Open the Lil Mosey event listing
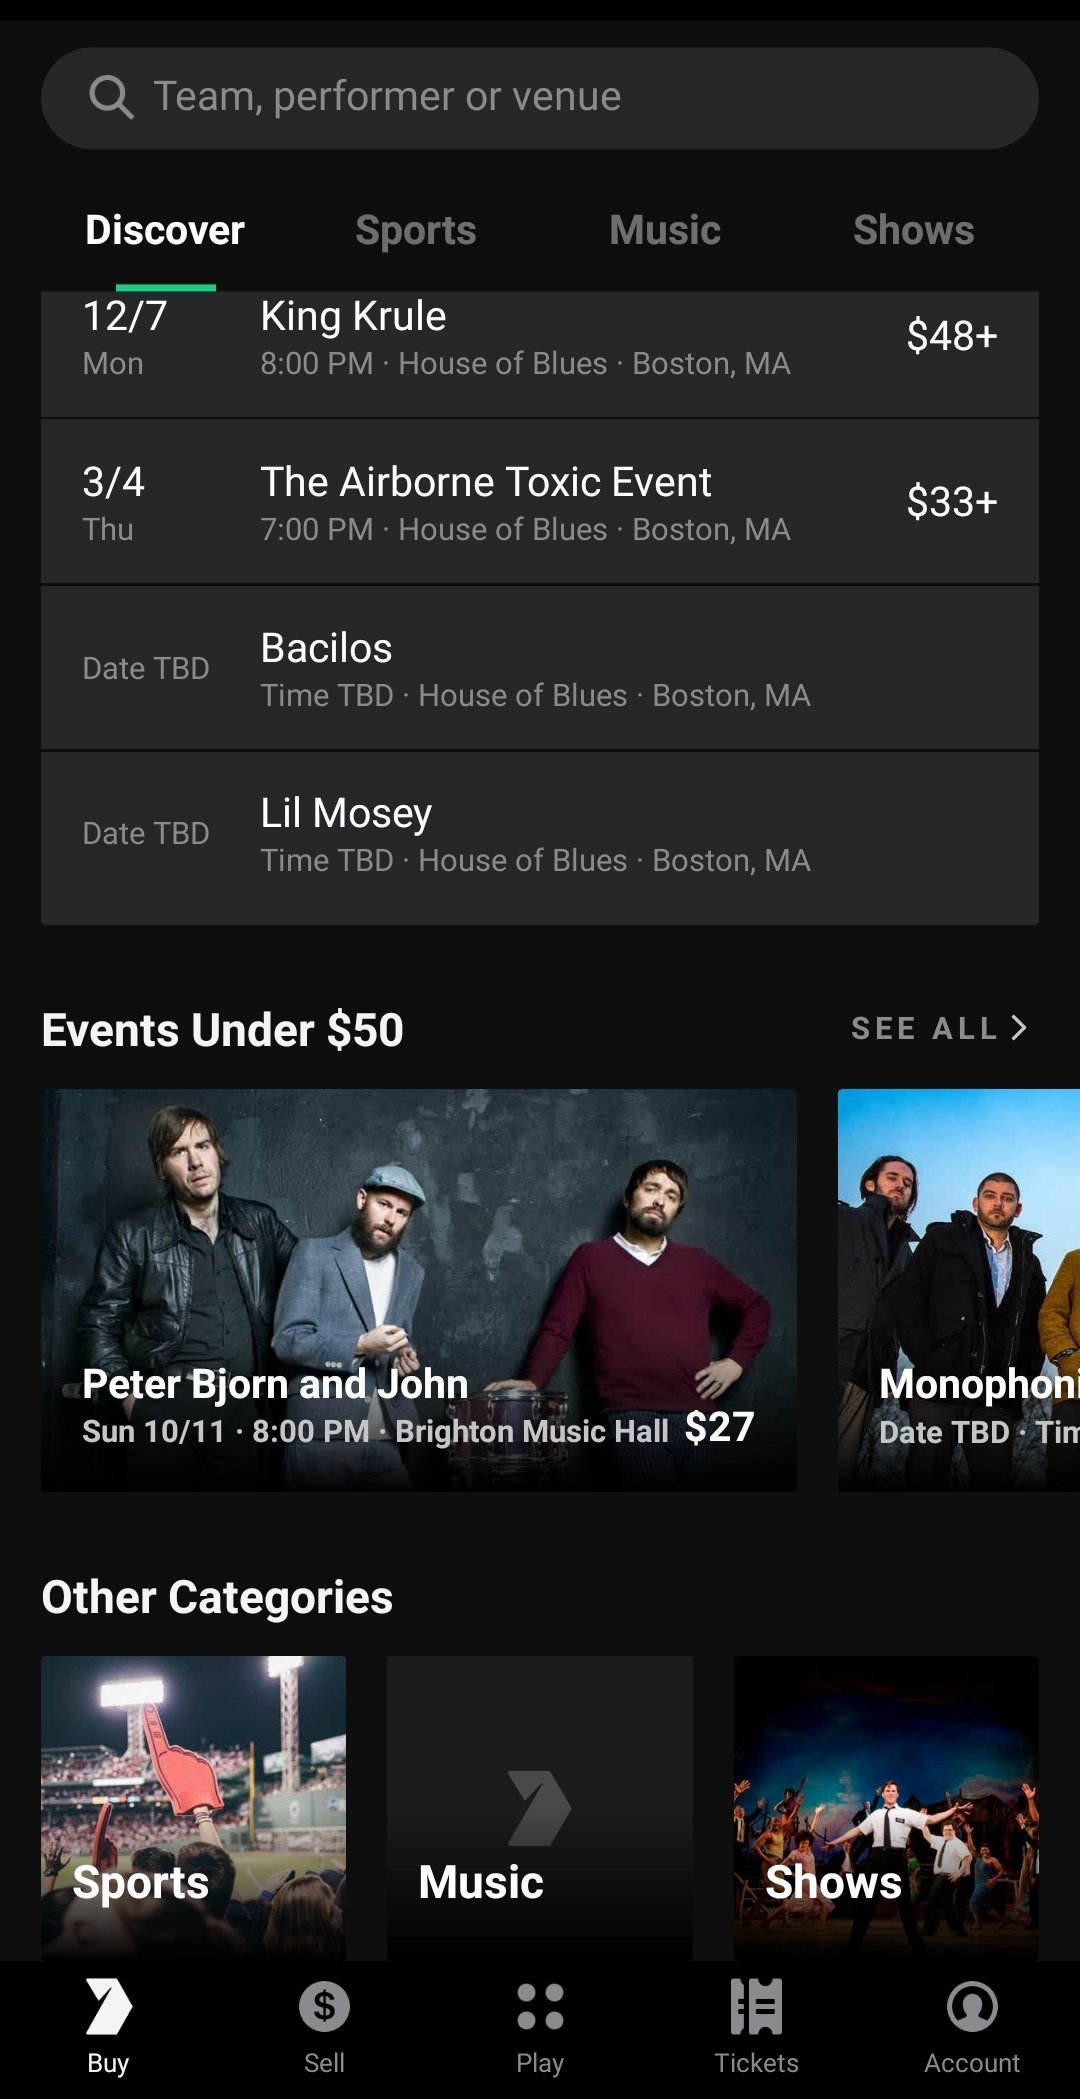The height and width of the screenshot is (2099, 1080). (x=540, y=838)
